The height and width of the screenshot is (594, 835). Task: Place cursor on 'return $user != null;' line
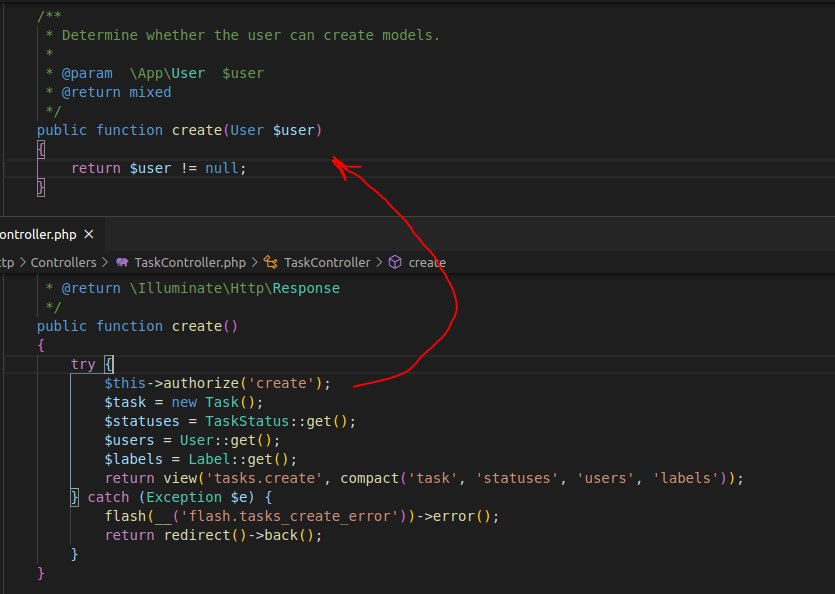pyautogui.click(x=159, y=168)
